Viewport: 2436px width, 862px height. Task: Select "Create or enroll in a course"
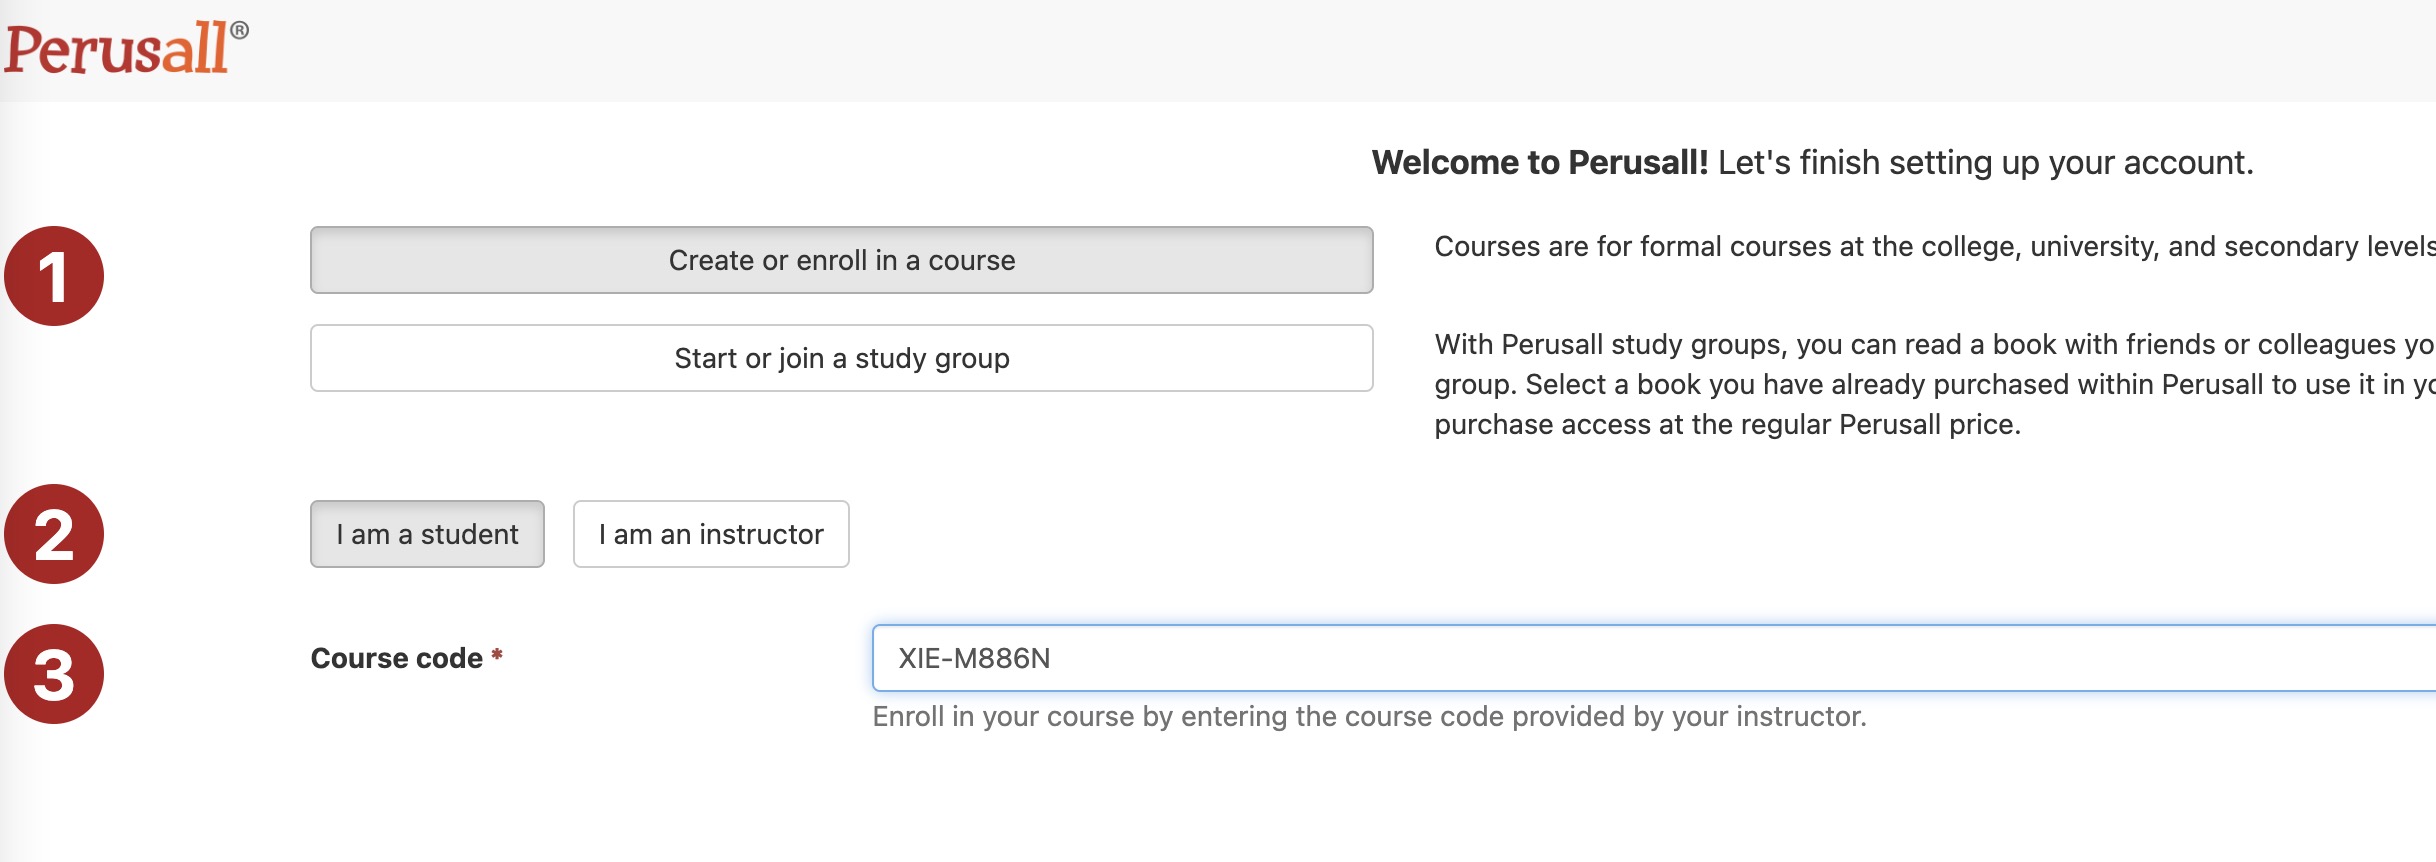[x=841, y=260]
